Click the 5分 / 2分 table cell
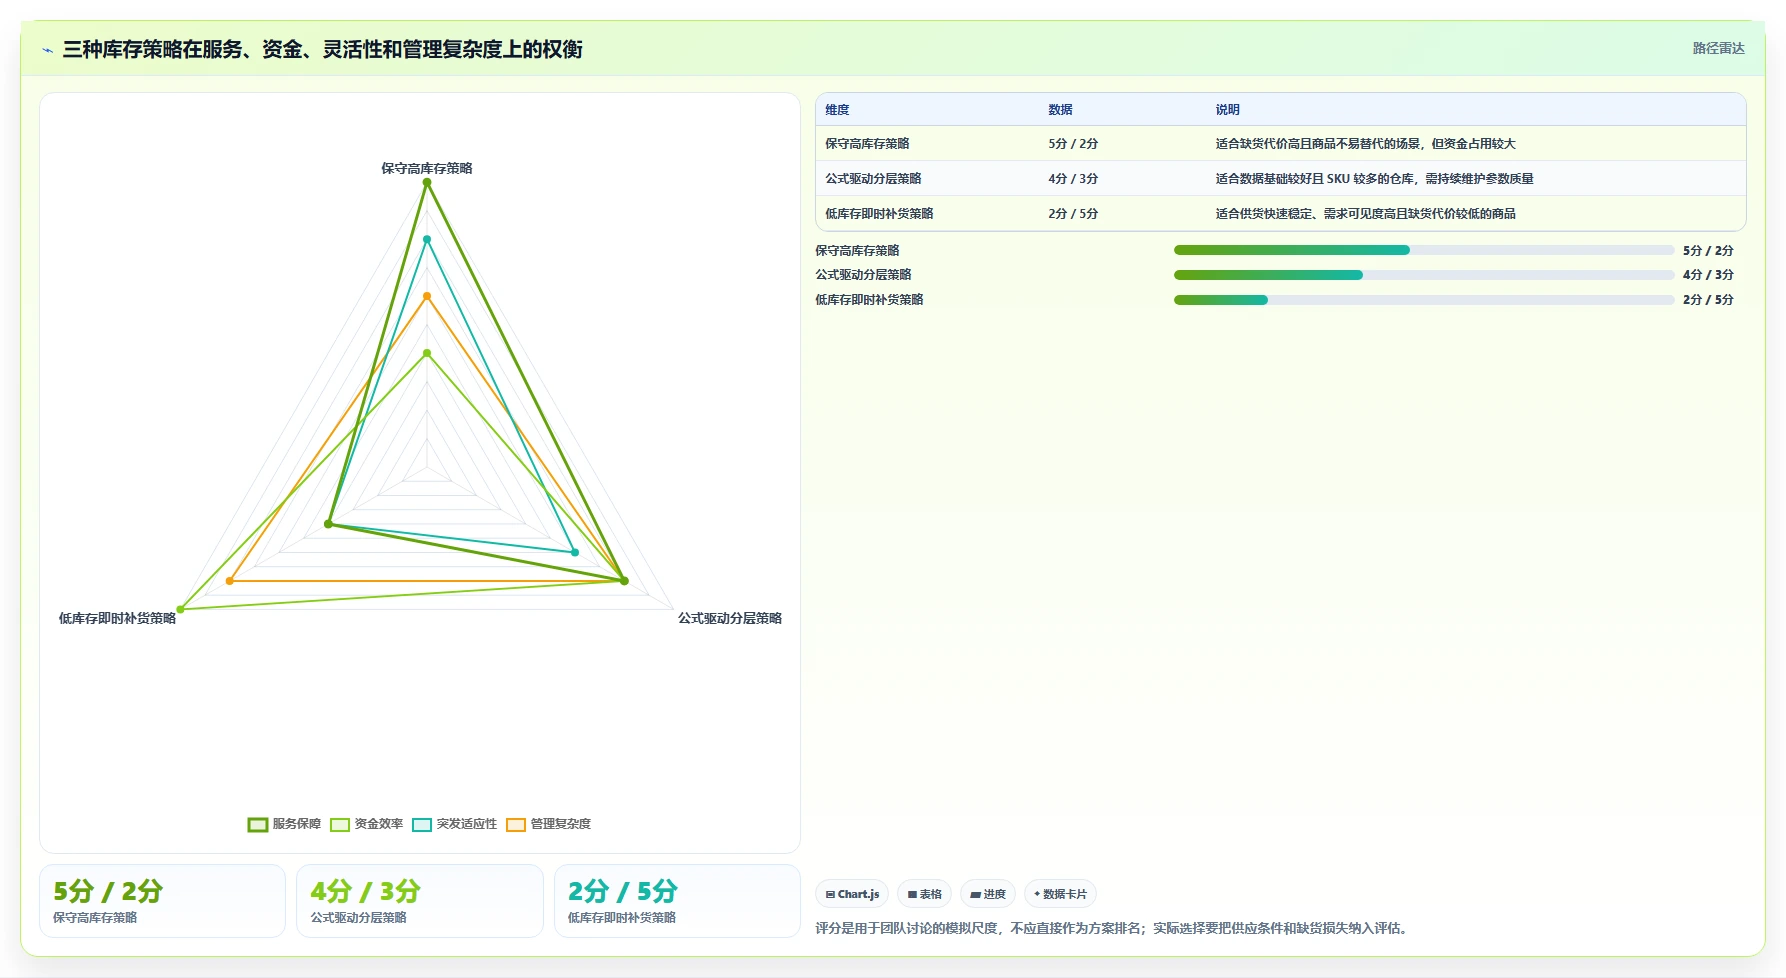 [1073, 144]
